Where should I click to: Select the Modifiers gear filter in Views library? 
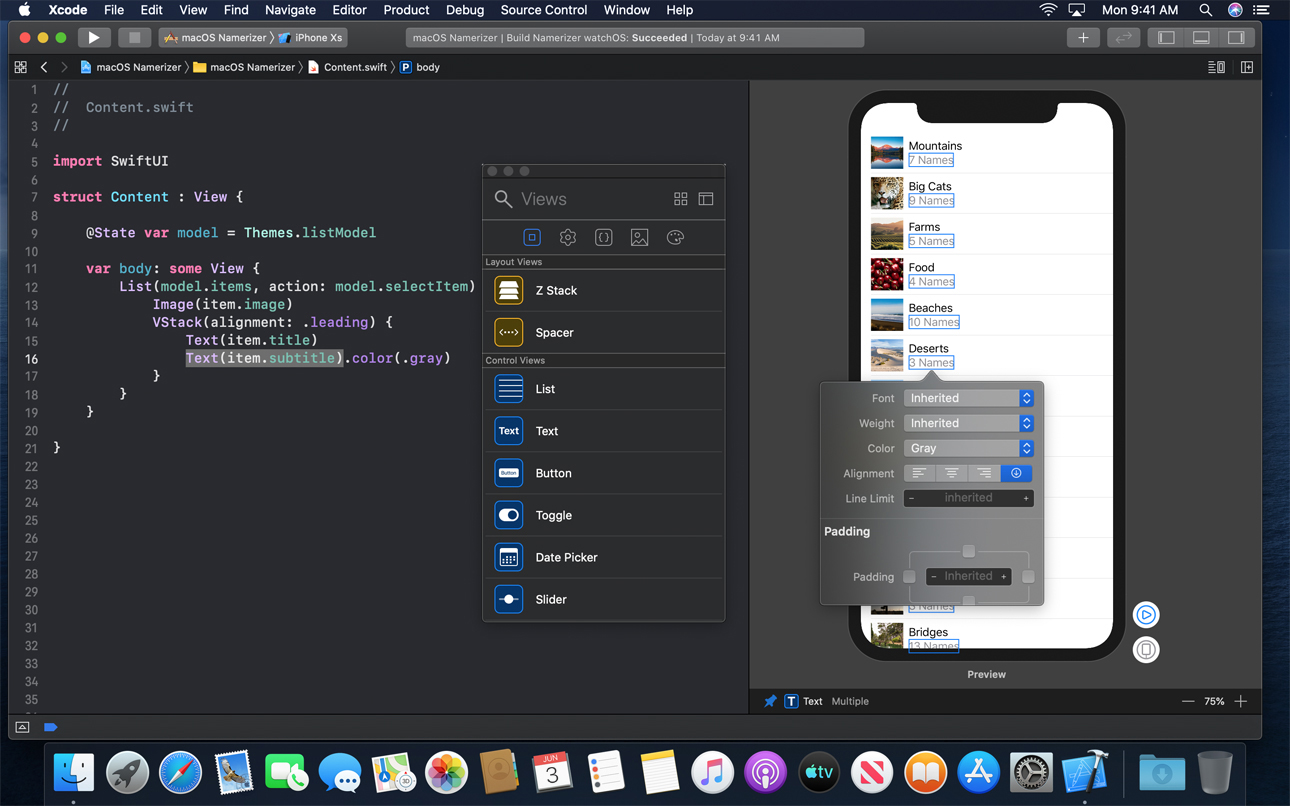568,237
